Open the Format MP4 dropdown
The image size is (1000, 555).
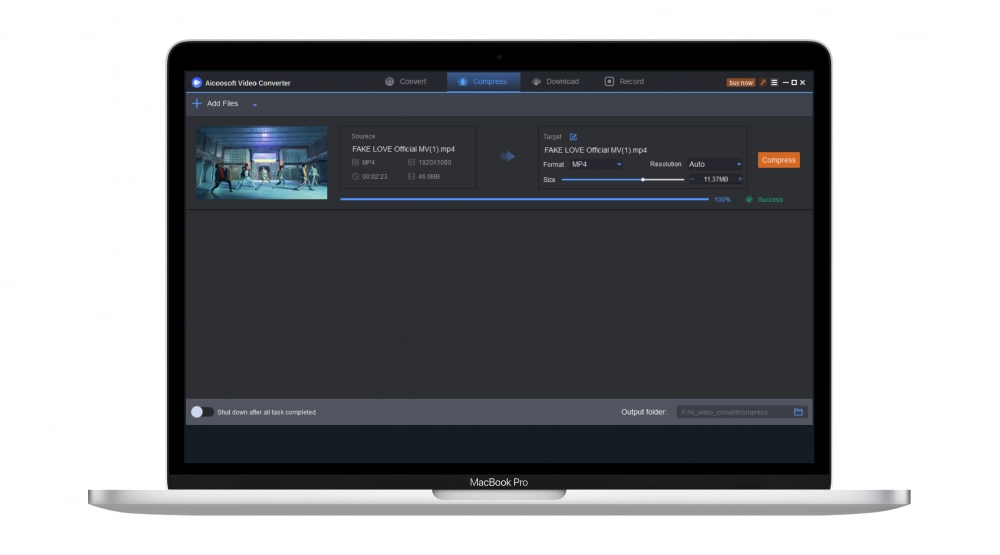[x=596, y=164]
